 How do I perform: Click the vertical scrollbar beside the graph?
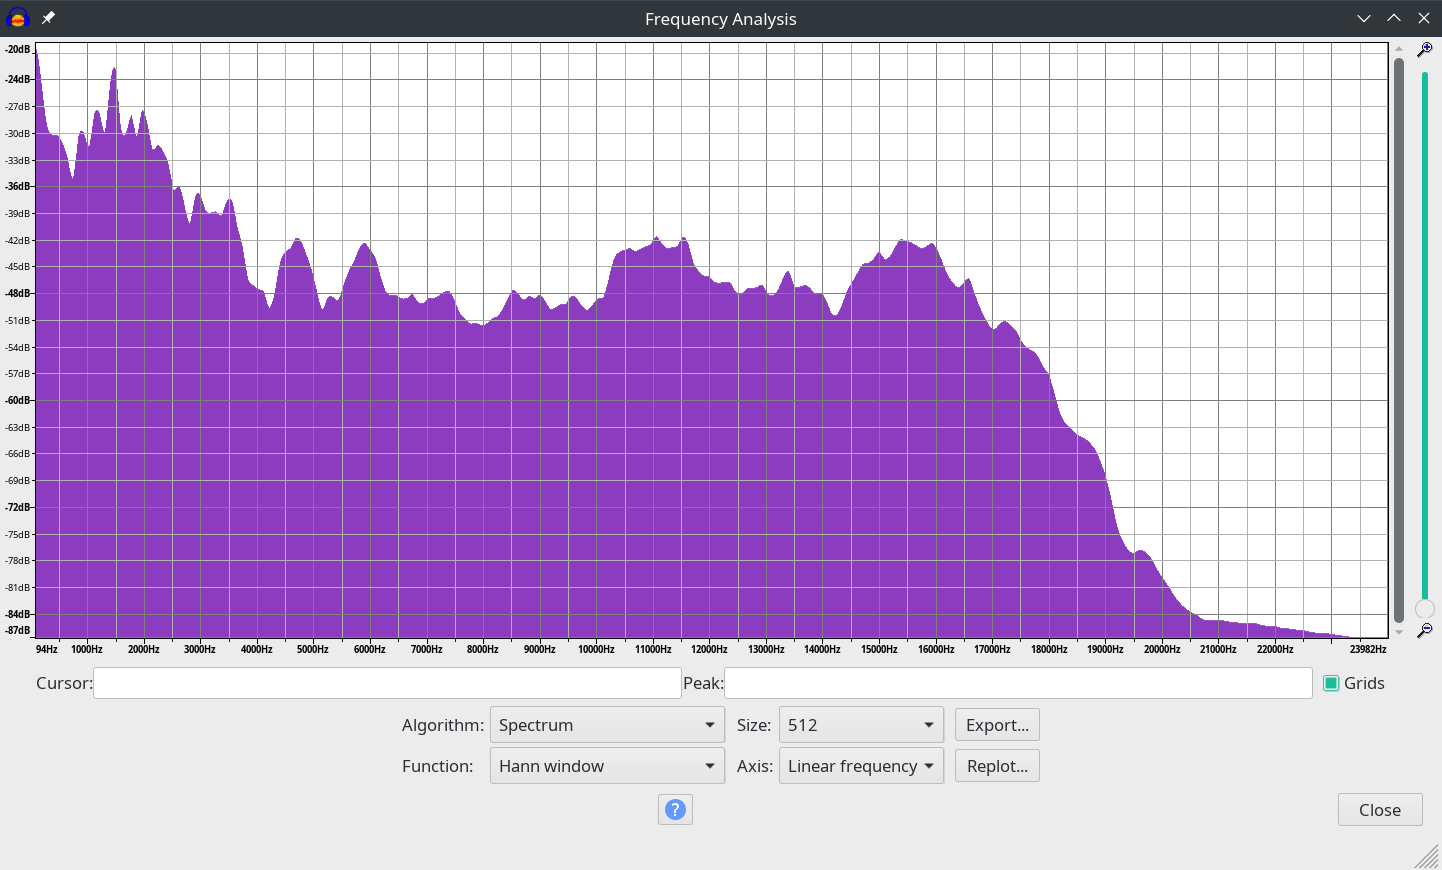1399,340
